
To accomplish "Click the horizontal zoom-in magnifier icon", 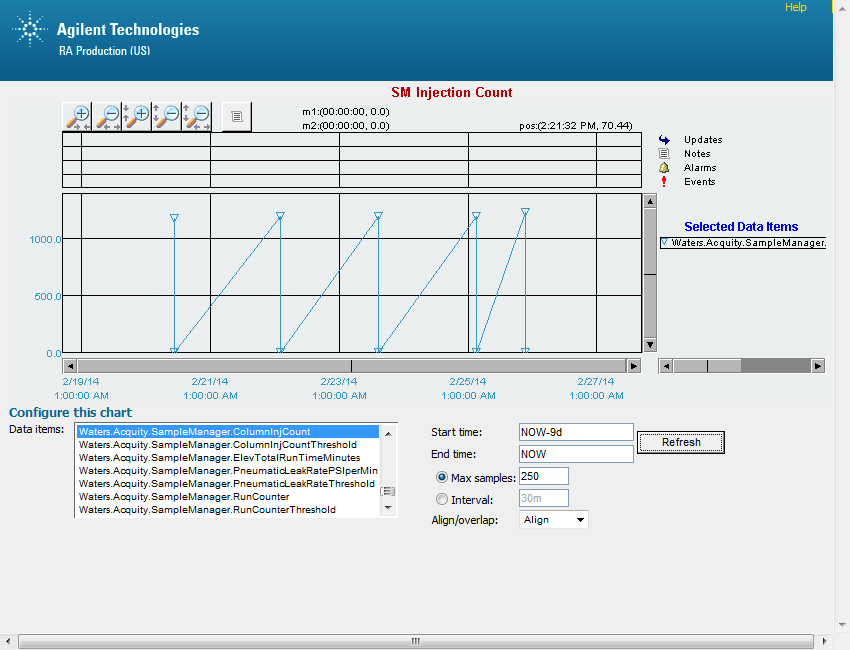I will pos(78,117).
